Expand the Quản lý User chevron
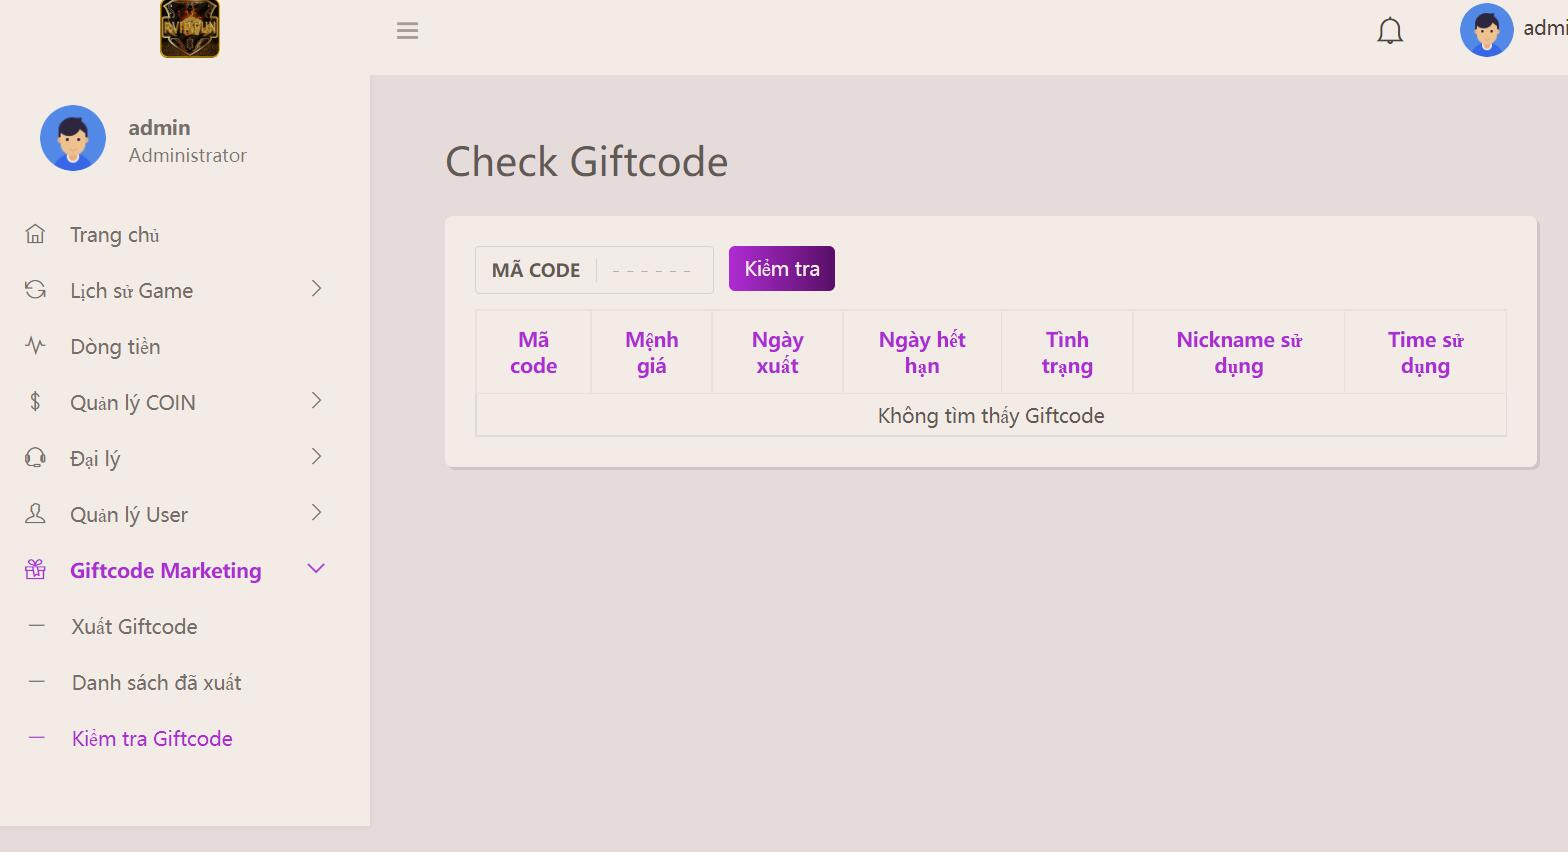Image resolution: width=1568 pixels, height=852 pixels. pyautogui.click(x=316, y=513)
